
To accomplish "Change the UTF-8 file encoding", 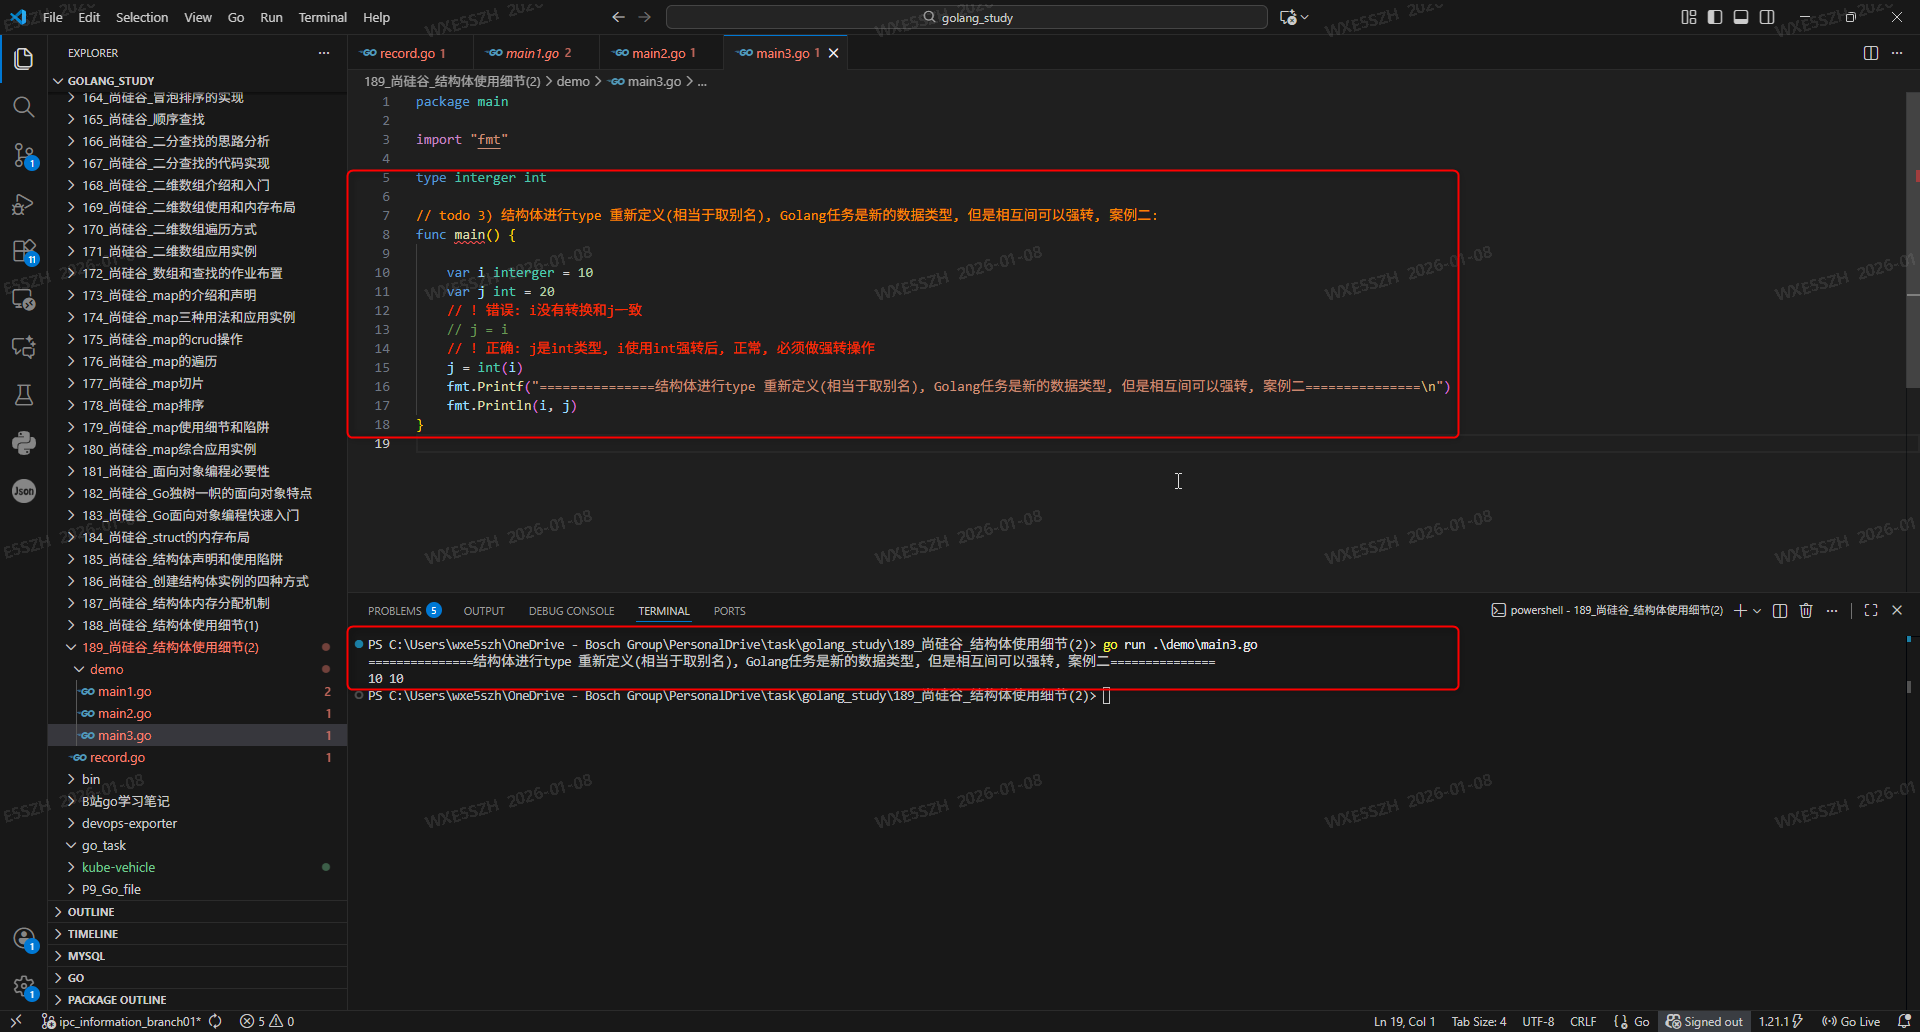I will [x=1538, y=1021].
